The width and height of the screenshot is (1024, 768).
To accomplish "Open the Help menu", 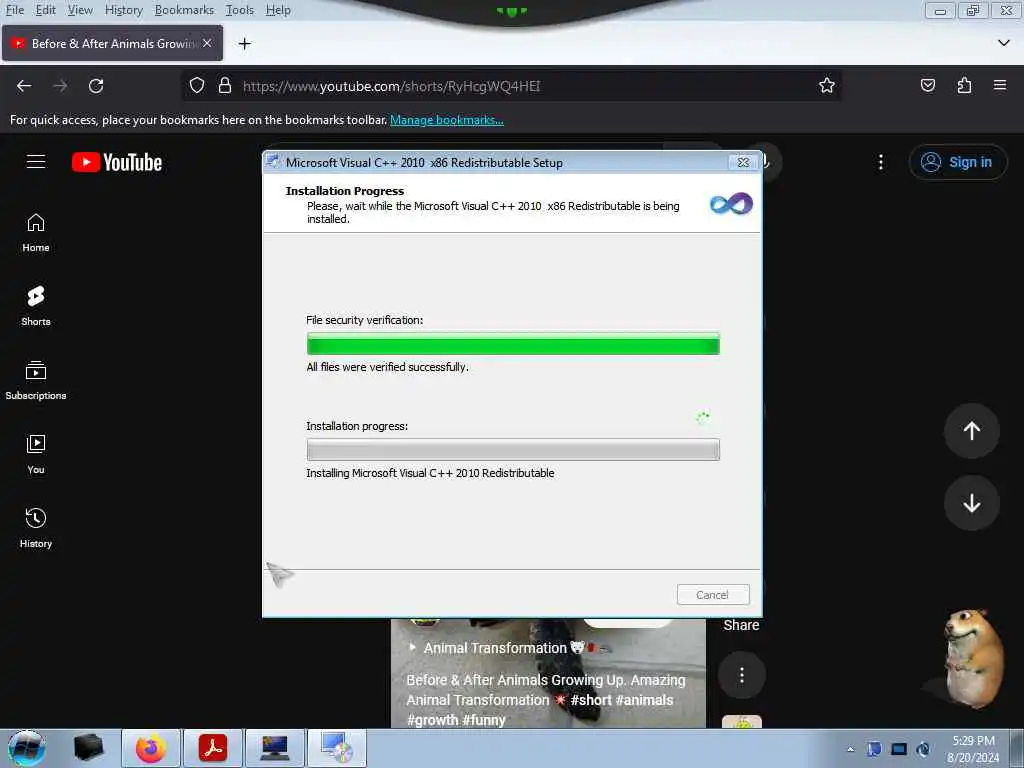I will 278,10.
